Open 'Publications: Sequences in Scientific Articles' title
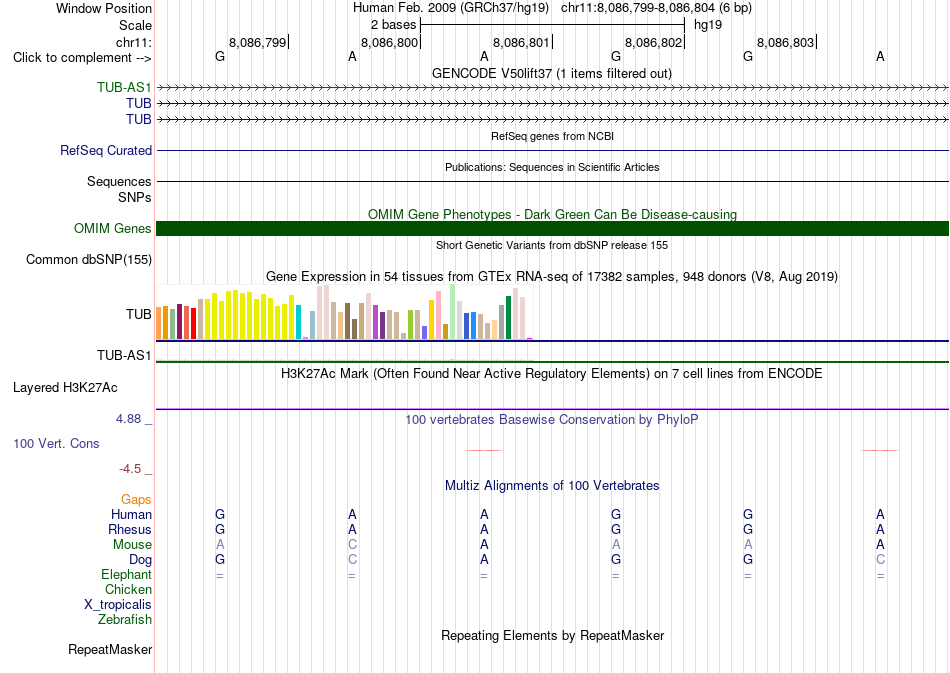 pyautogui.click(x=552, y=167)
